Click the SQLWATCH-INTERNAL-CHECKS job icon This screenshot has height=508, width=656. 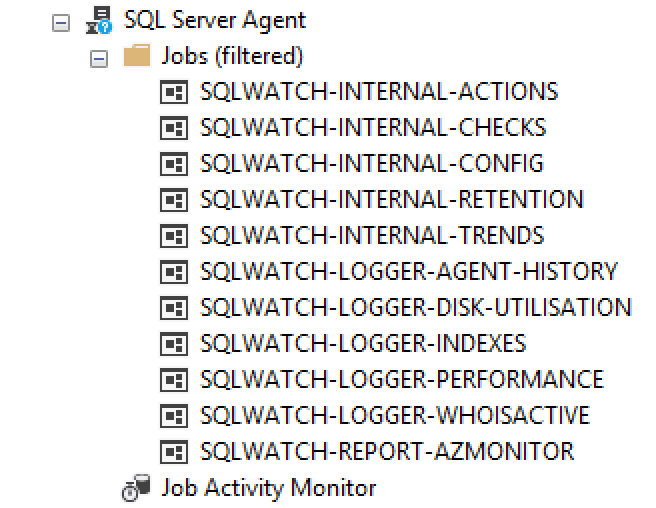click(174, 128)
